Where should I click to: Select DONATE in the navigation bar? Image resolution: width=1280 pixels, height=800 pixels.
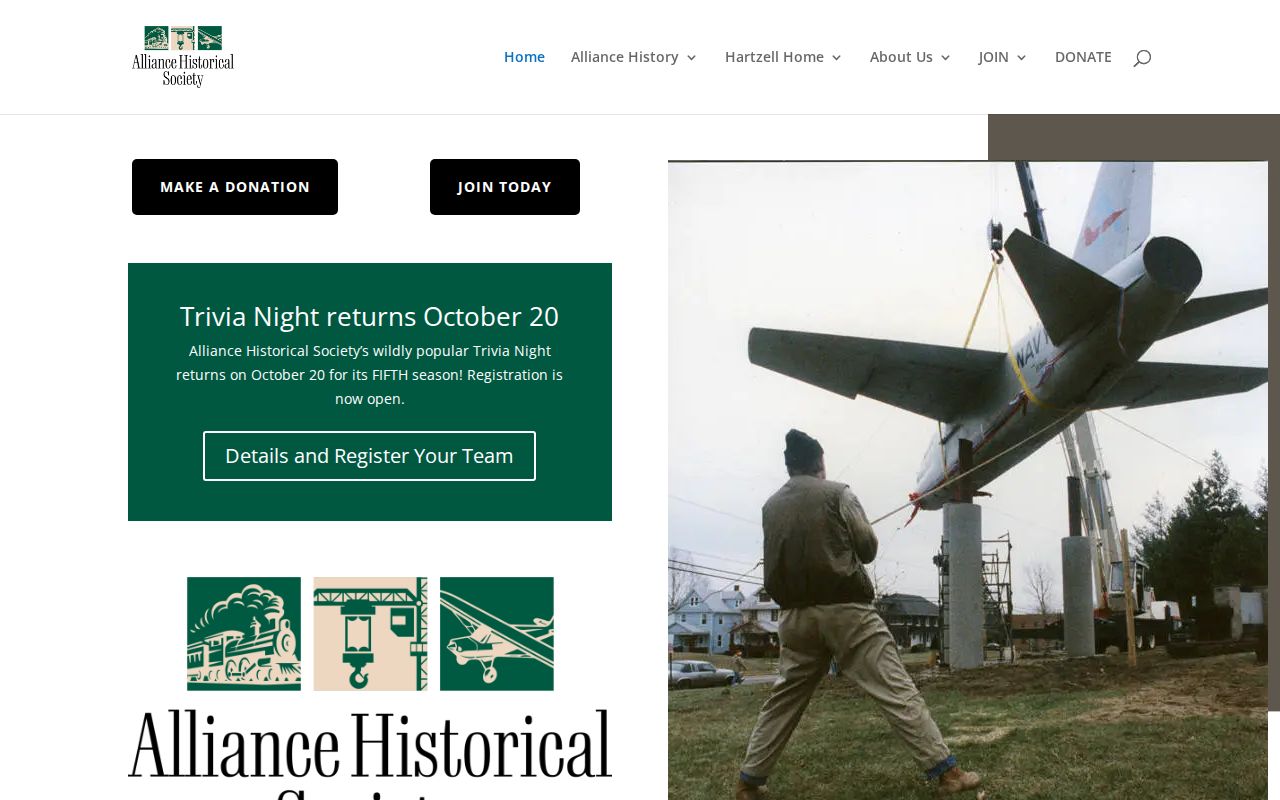pos(1083,57)
